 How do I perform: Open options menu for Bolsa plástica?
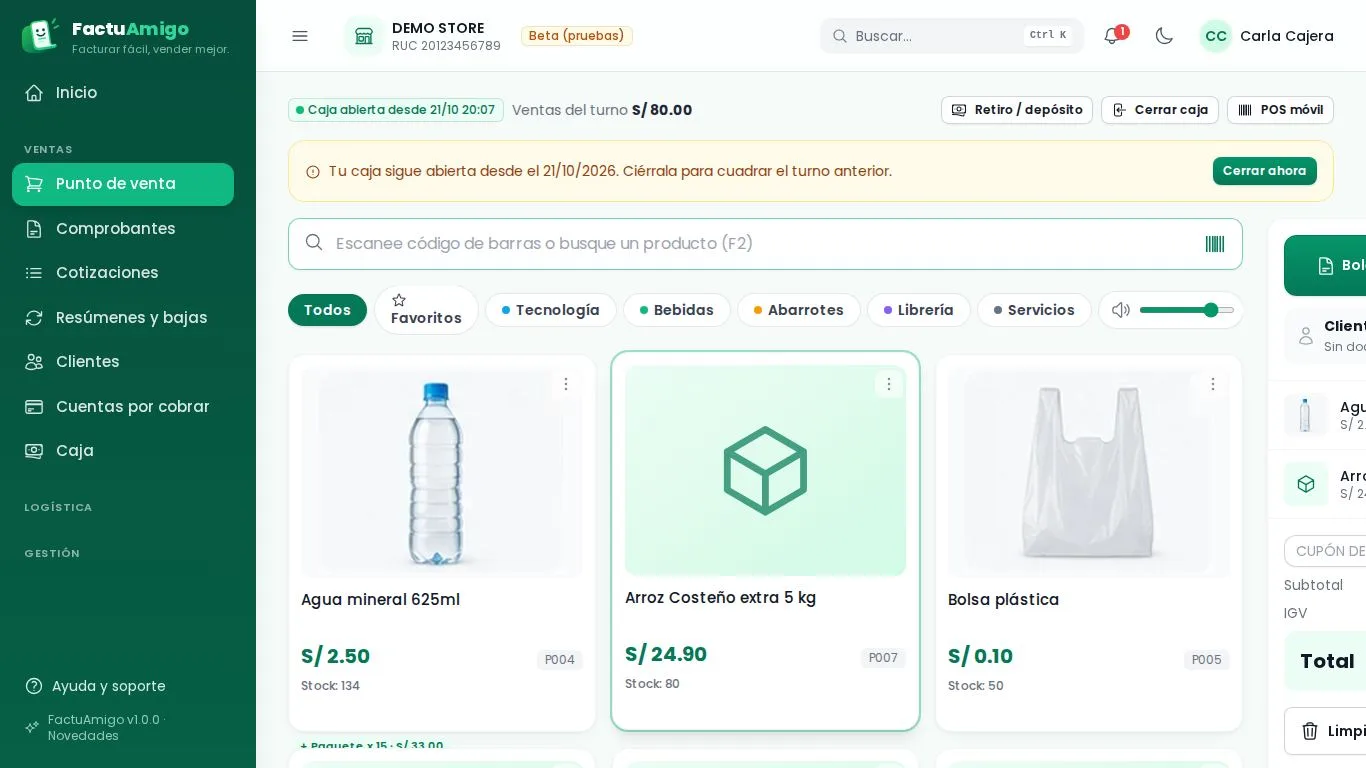[x=1213, y=384]
